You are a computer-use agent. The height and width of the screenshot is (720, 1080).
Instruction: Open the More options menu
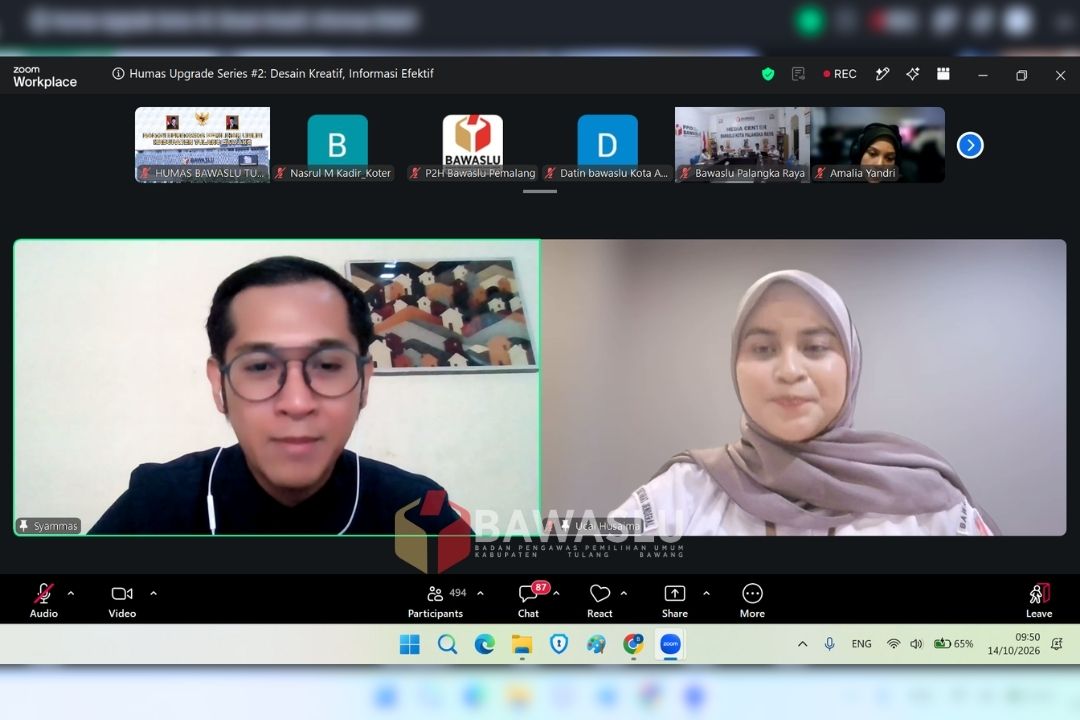click(752, 601)
